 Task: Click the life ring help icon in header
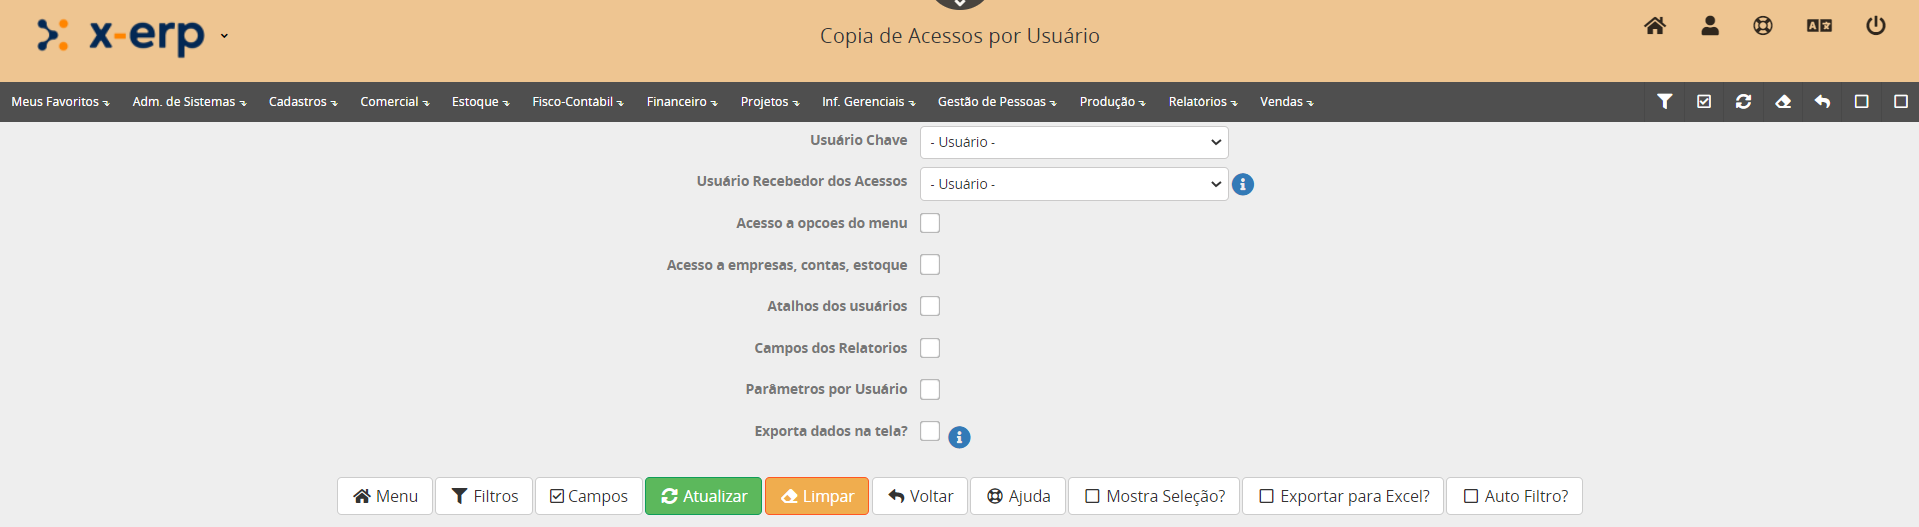[1763, 26]
